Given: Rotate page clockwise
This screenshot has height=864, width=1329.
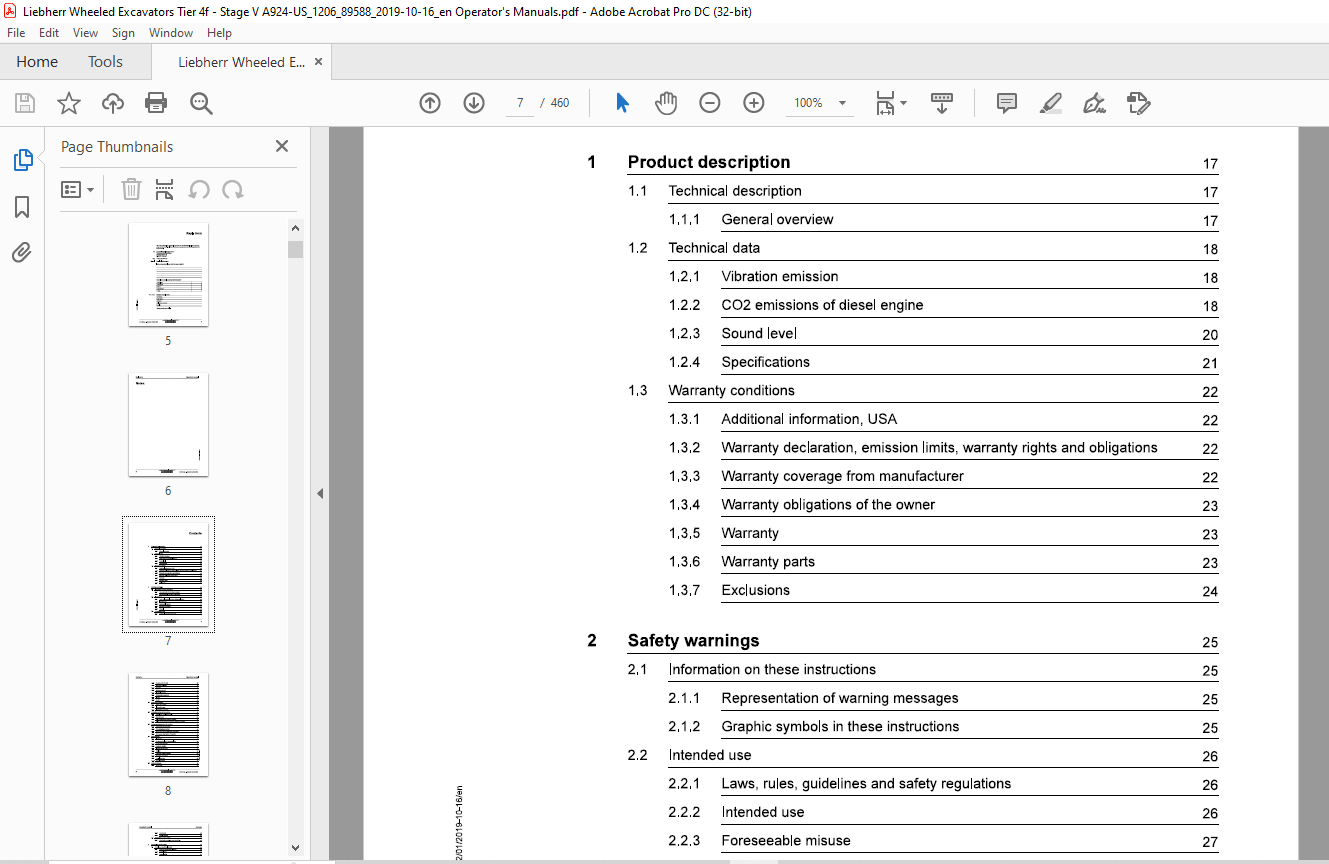Looking at the screenshot, I should (233, 189).
